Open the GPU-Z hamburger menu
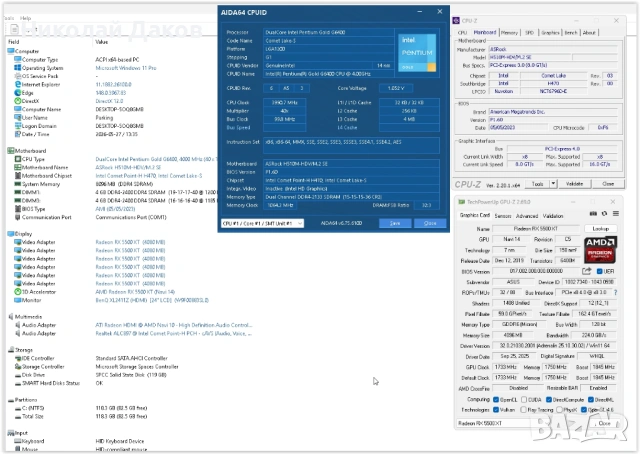This screenshot has width=640, height=454. (x=616, y=214)
